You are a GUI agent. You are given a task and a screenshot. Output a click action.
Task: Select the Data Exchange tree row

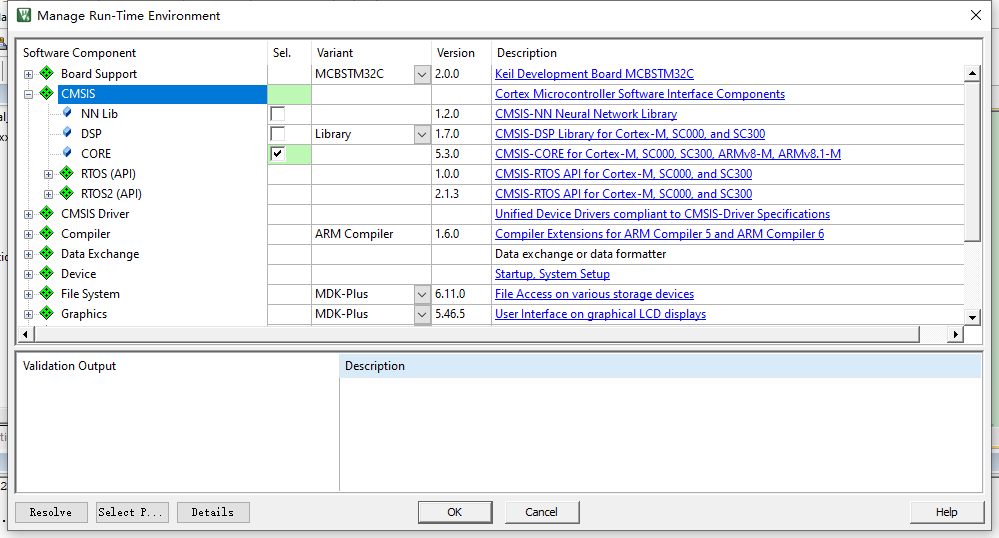coord(99,254)
